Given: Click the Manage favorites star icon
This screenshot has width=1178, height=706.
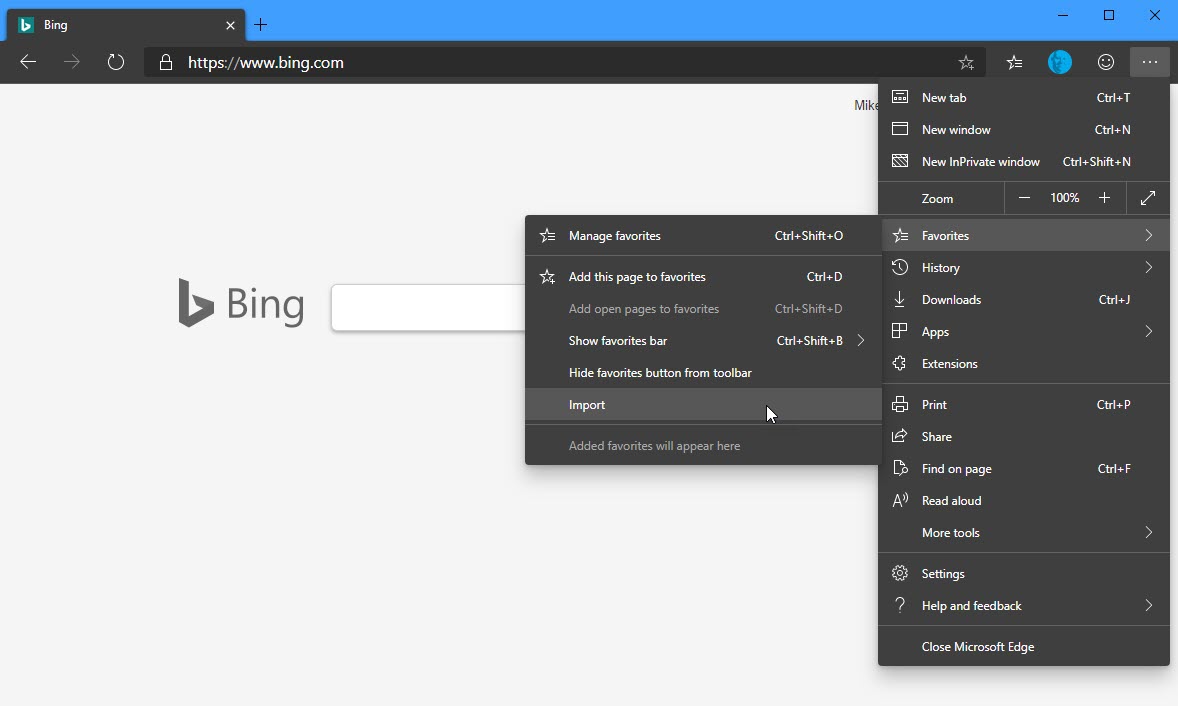Looking at the screenshot, I should (x=548, y=236).
